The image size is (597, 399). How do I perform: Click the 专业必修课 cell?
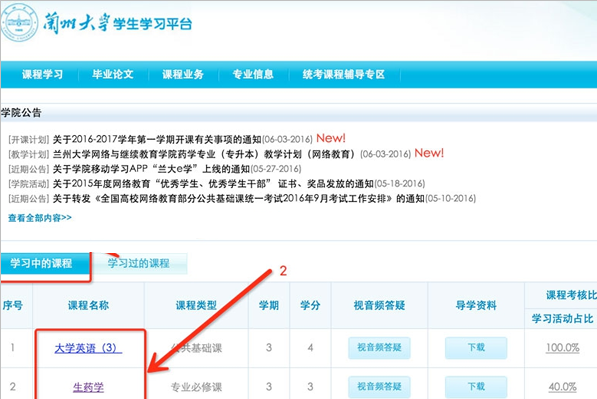[x=196, y=387]
